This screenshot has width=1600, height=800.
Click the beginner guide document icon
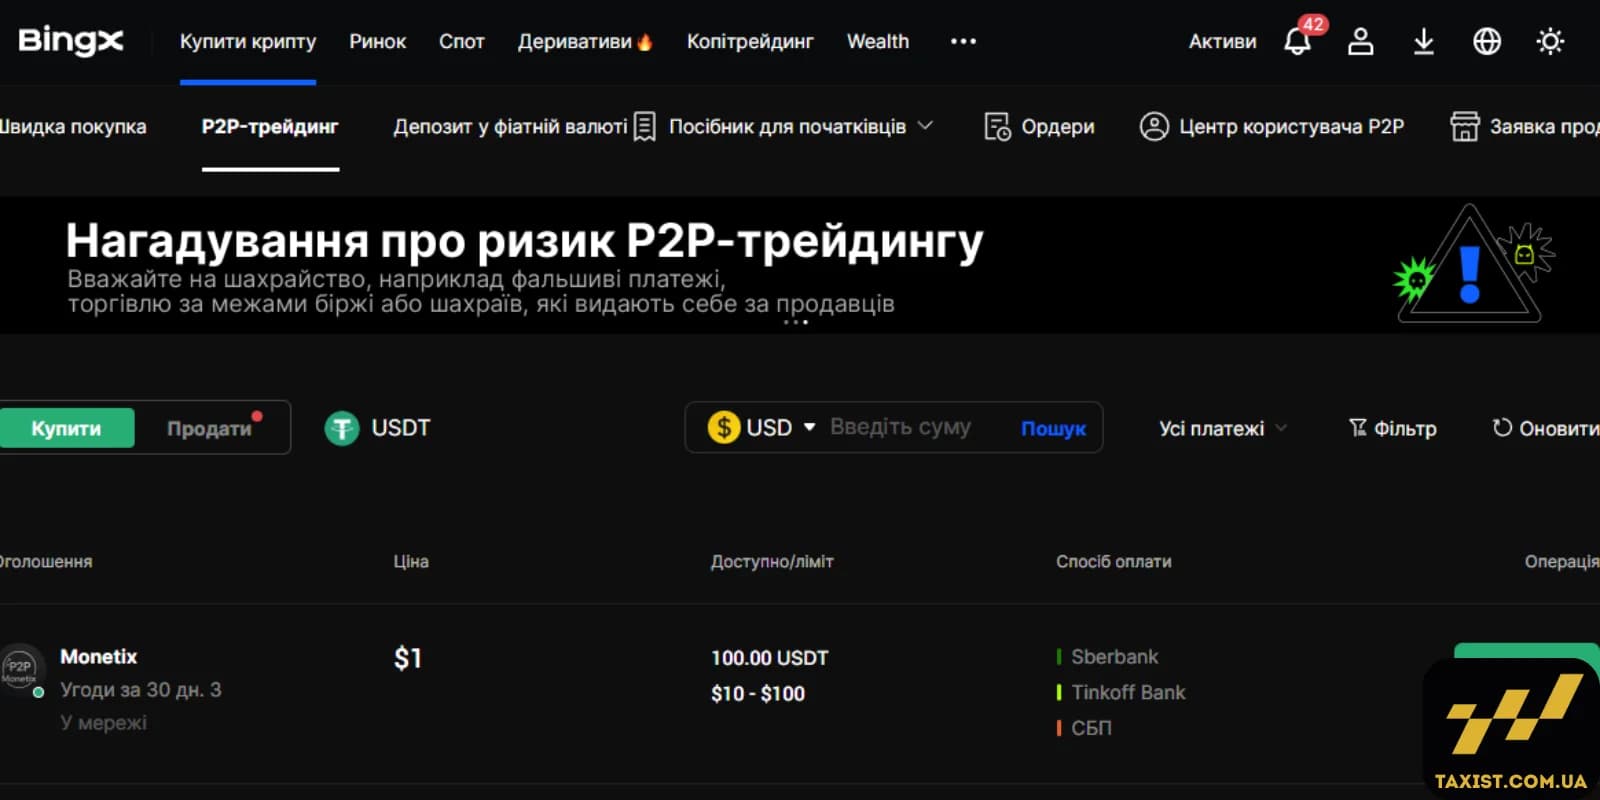[x=645, y=127]
